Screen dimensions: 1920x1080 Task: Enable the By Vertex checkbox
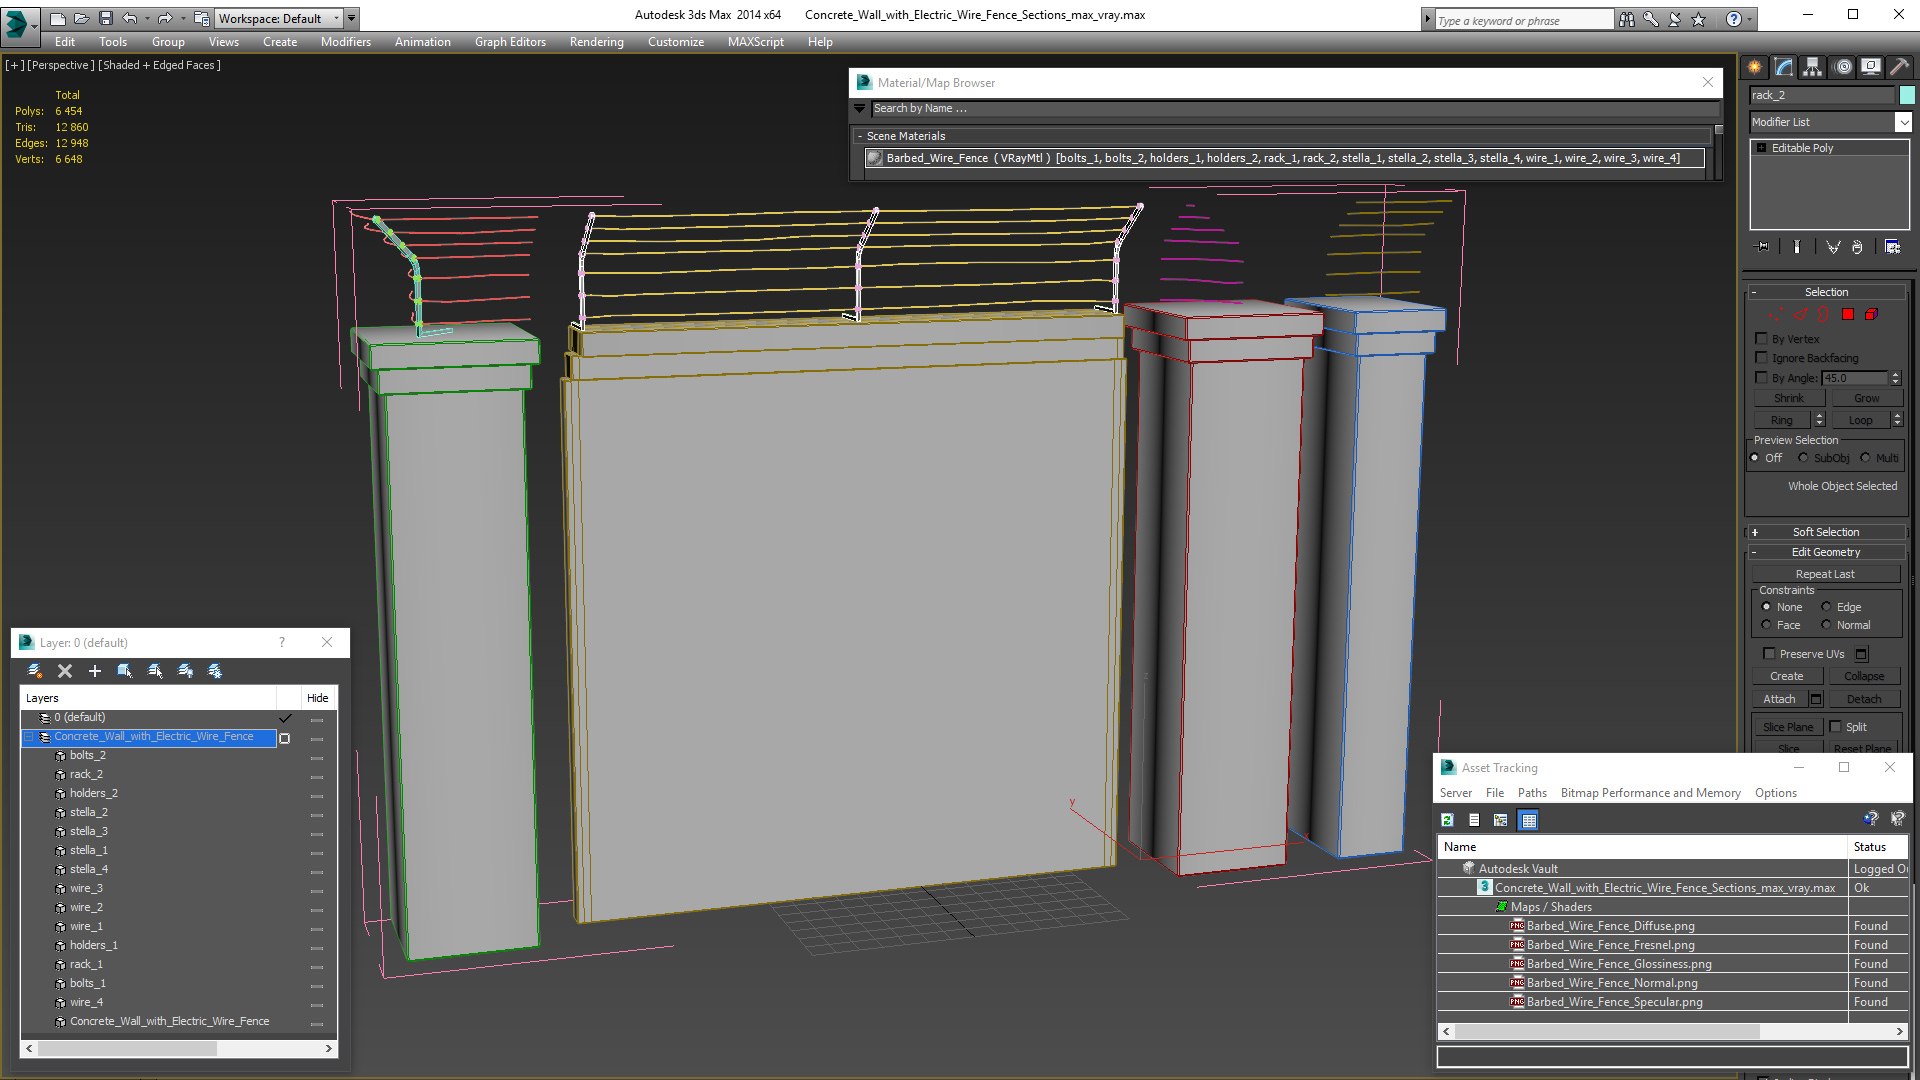tap(1762, 339)
